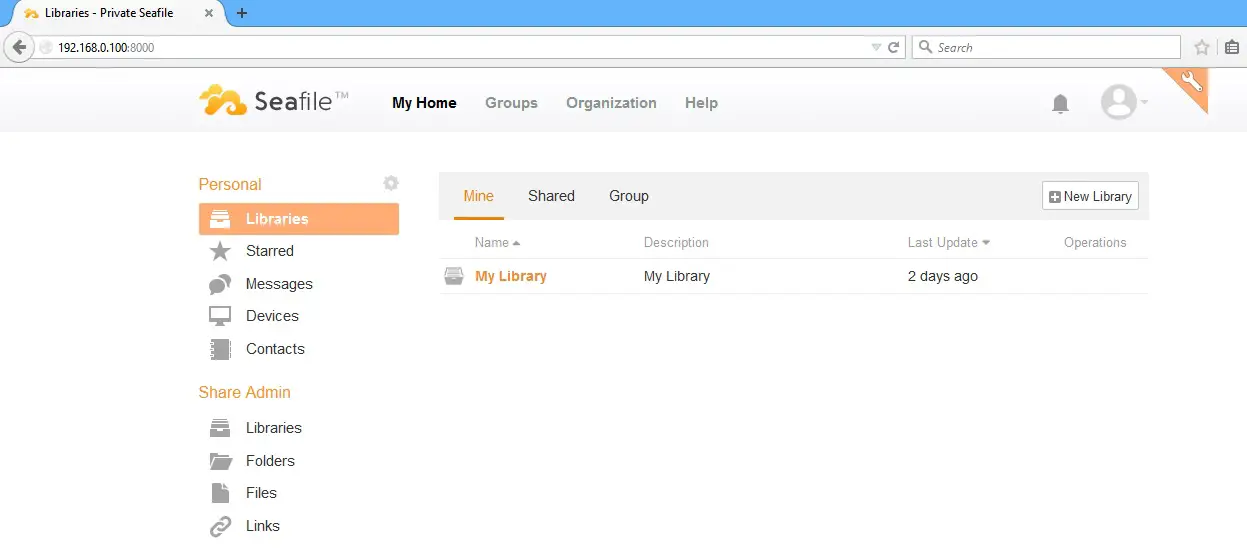Click the Description column header
This screenshot has width=1247, height=560.
pos(676,243)
